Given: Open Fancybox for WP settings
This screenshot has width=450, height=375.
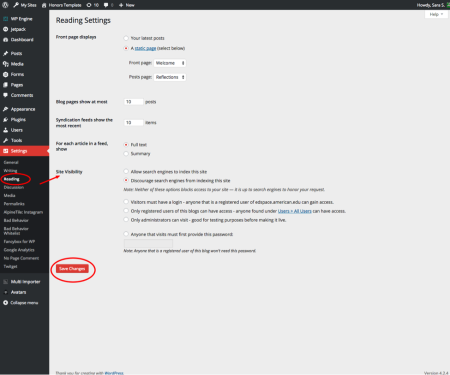Looking at the screenshot, I should (19, 241).
